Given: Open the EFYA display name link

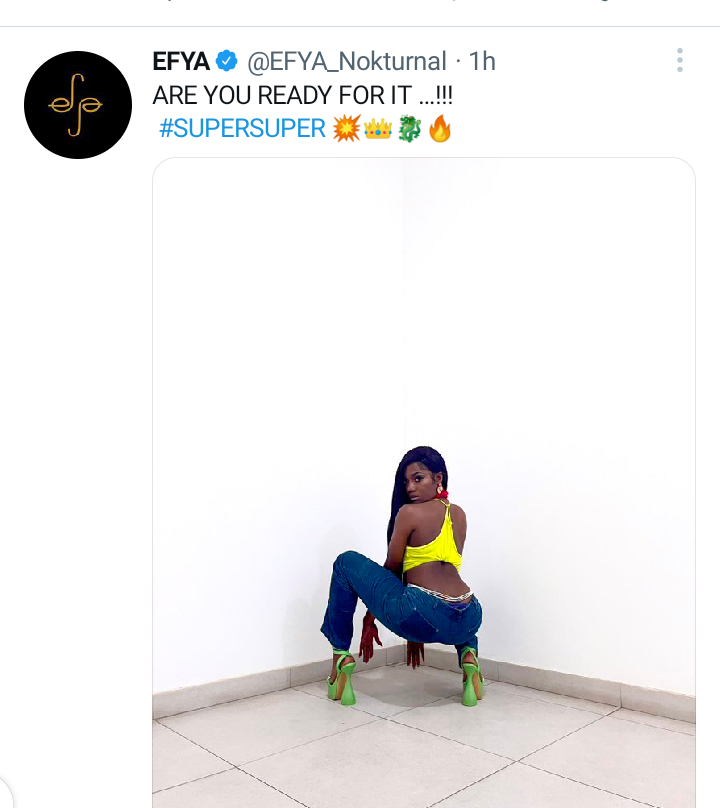Looking at the screenshot, I should (181, 61).
